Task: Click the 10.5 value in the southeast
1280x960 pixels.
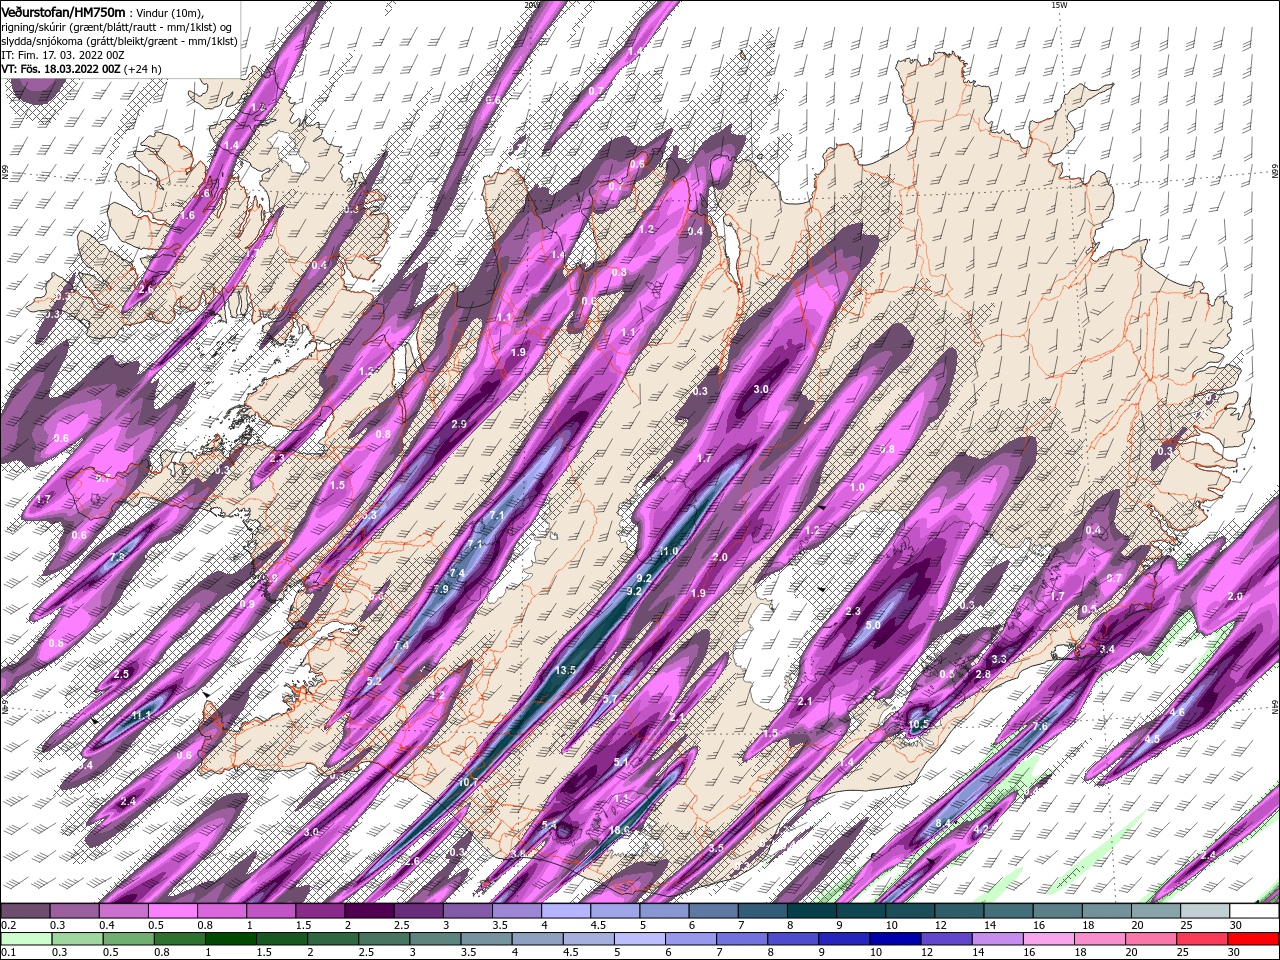Action: [x=919, y=724]
